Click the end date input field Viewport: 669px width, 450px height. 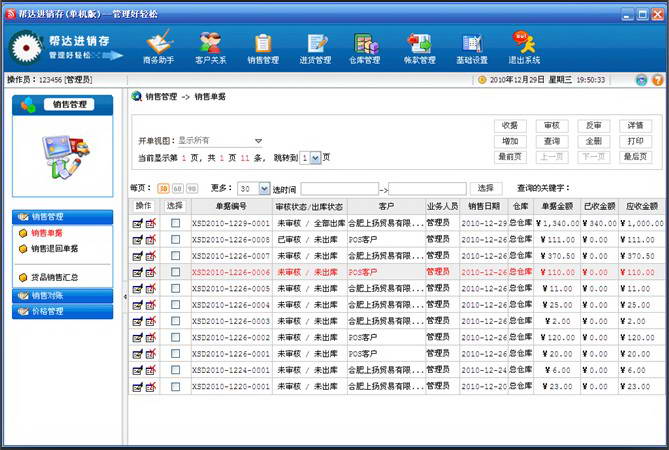[x=427, y=189]
